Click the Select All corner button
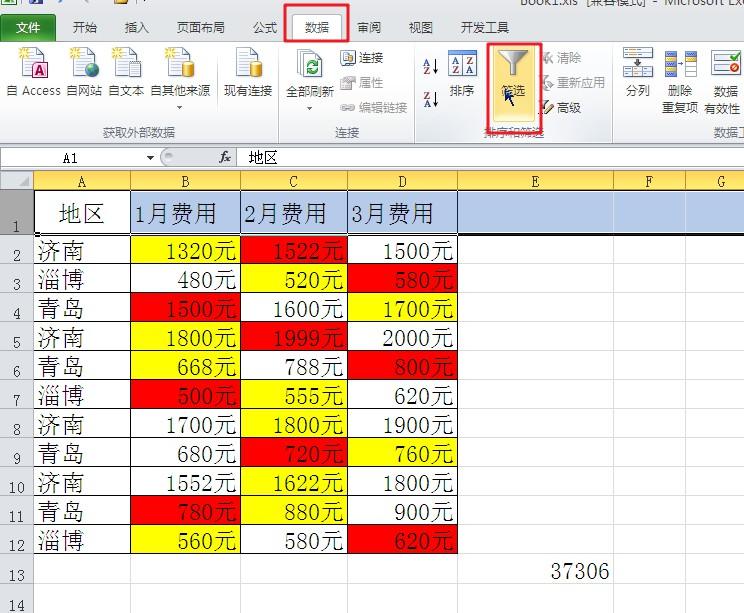The height and width of the screenshot is (613, 744). pyautogui.click(x=17, y=181)
